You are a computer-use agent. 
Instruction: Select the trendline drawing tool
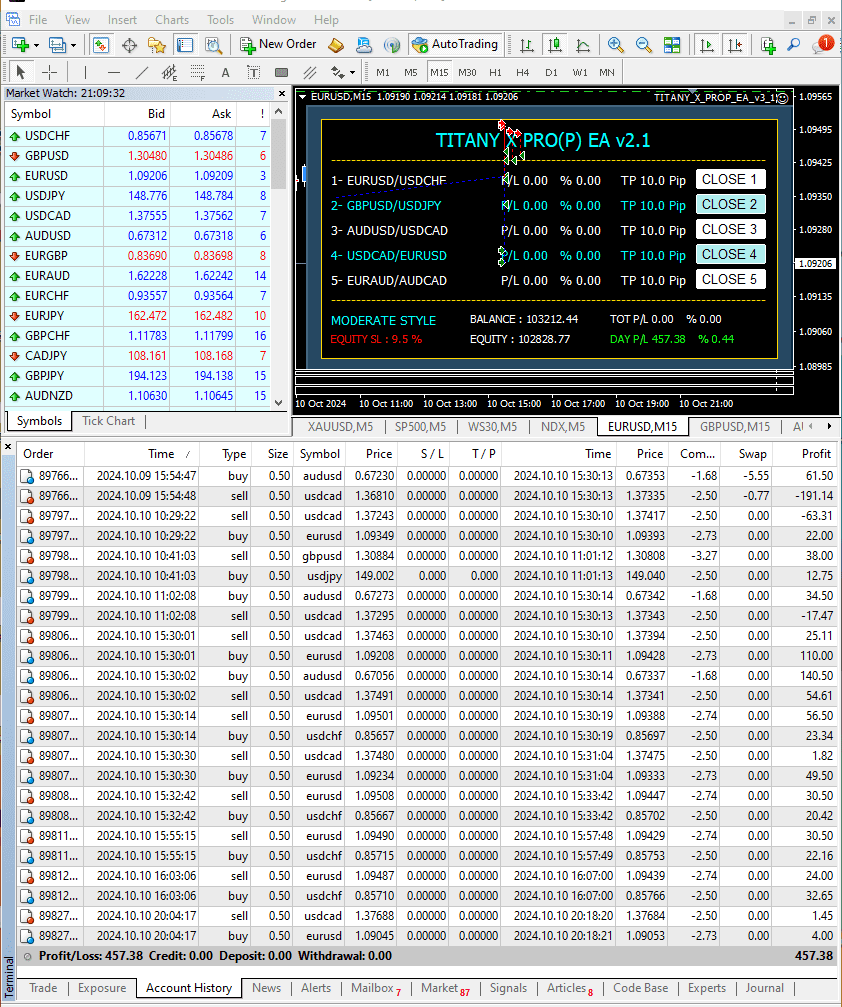pos(142,72)
